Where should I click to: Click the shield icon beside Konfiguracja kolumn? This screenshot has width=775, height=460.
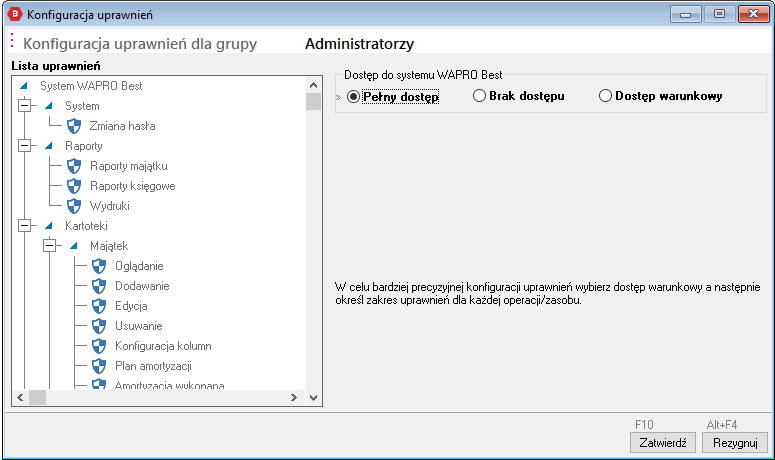[99, 346]
